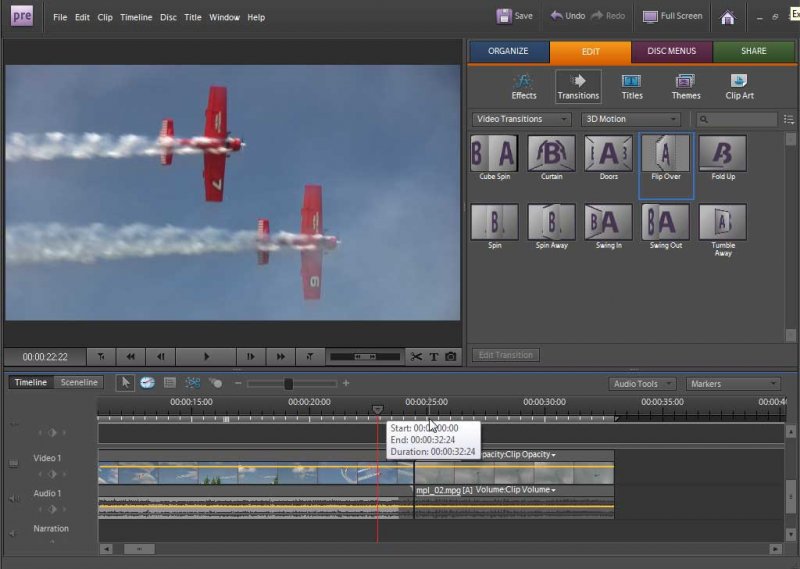Open the Themes panel
Screen dimensions: 800x569
tap(685, 86)
